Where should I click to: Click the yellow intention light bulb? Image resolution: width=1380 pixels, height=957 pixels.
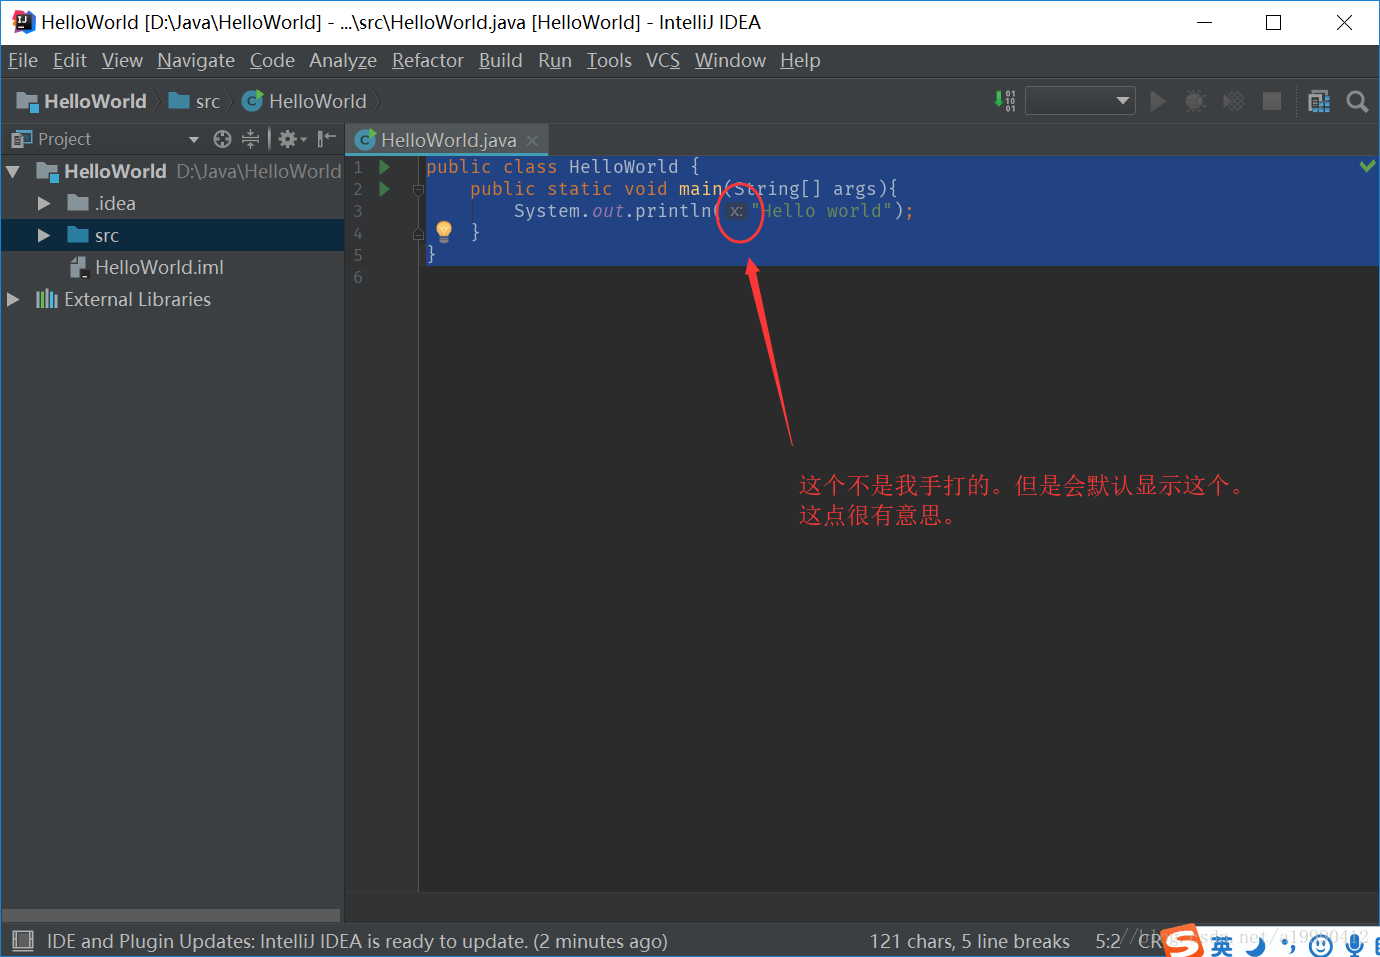[x=444, y=232]
